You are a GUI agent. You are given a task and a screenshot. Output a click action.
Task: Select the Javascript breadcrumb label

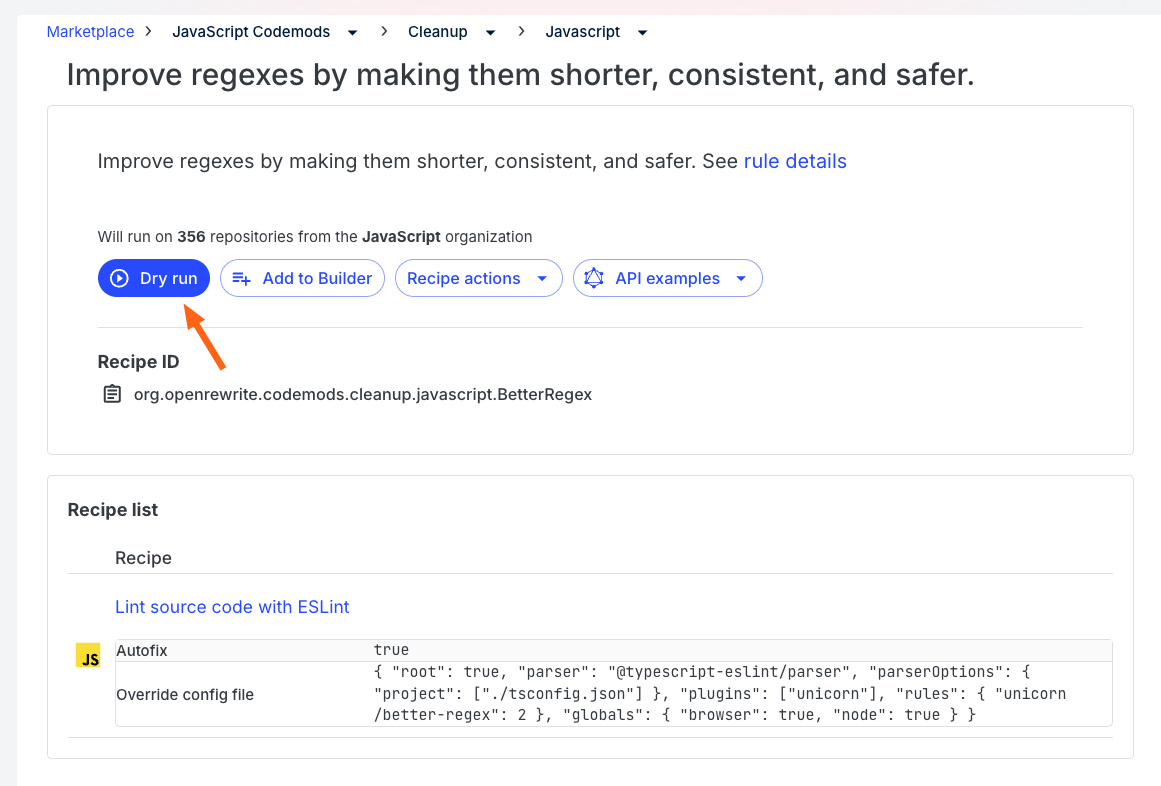[x=583, y=32]
